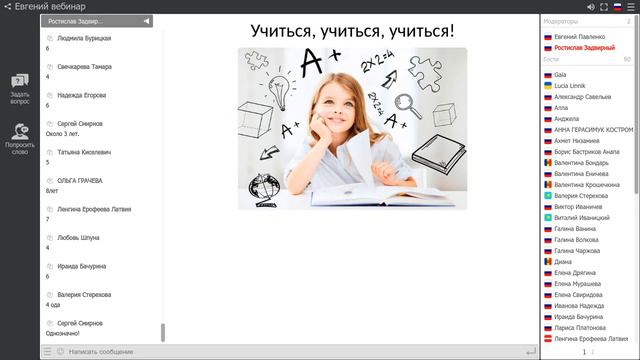640x360 pixels.
Task: Select guest Елена Дрягина
Action: 575,273
